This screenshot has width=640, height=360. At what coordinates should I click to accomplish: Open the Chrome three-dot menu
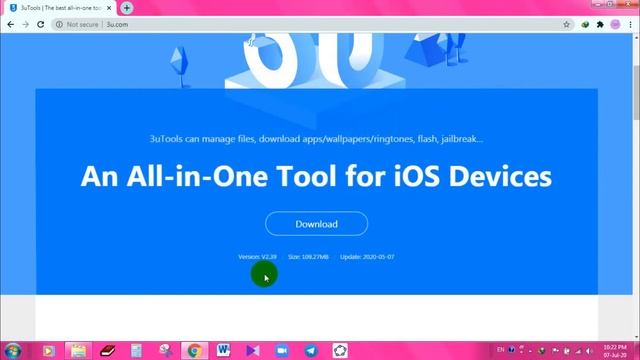630,24
